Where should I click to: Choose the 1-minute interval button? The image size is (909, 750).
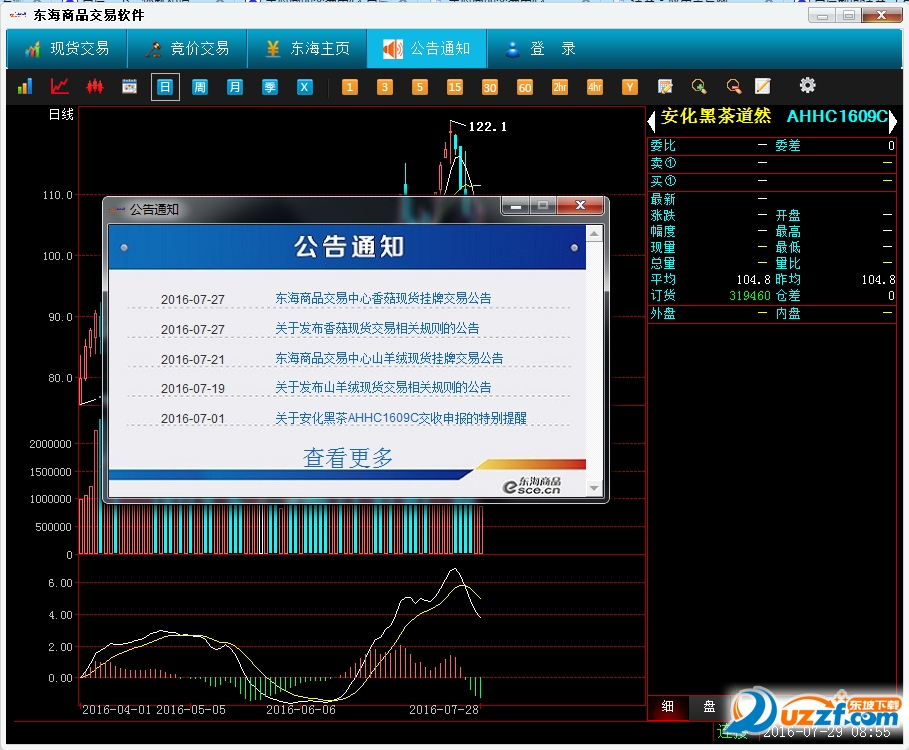350,87
